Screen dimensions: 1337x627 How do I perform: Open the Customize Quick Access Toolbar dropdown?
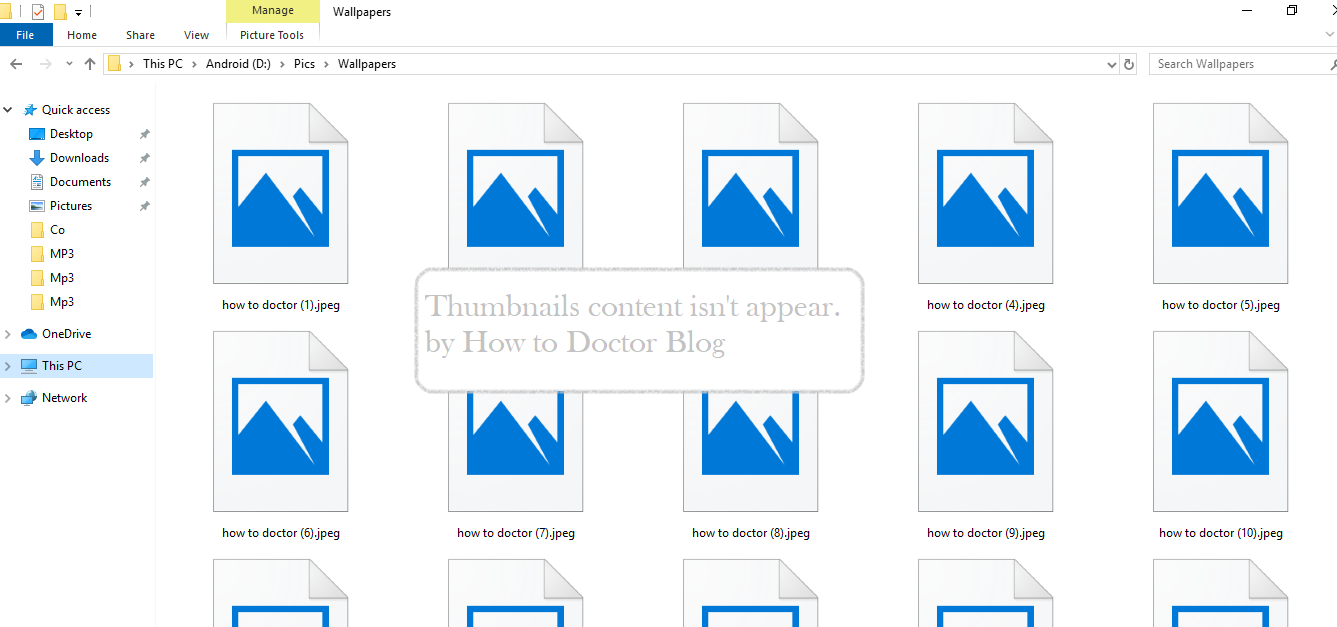tap(78, 11)
